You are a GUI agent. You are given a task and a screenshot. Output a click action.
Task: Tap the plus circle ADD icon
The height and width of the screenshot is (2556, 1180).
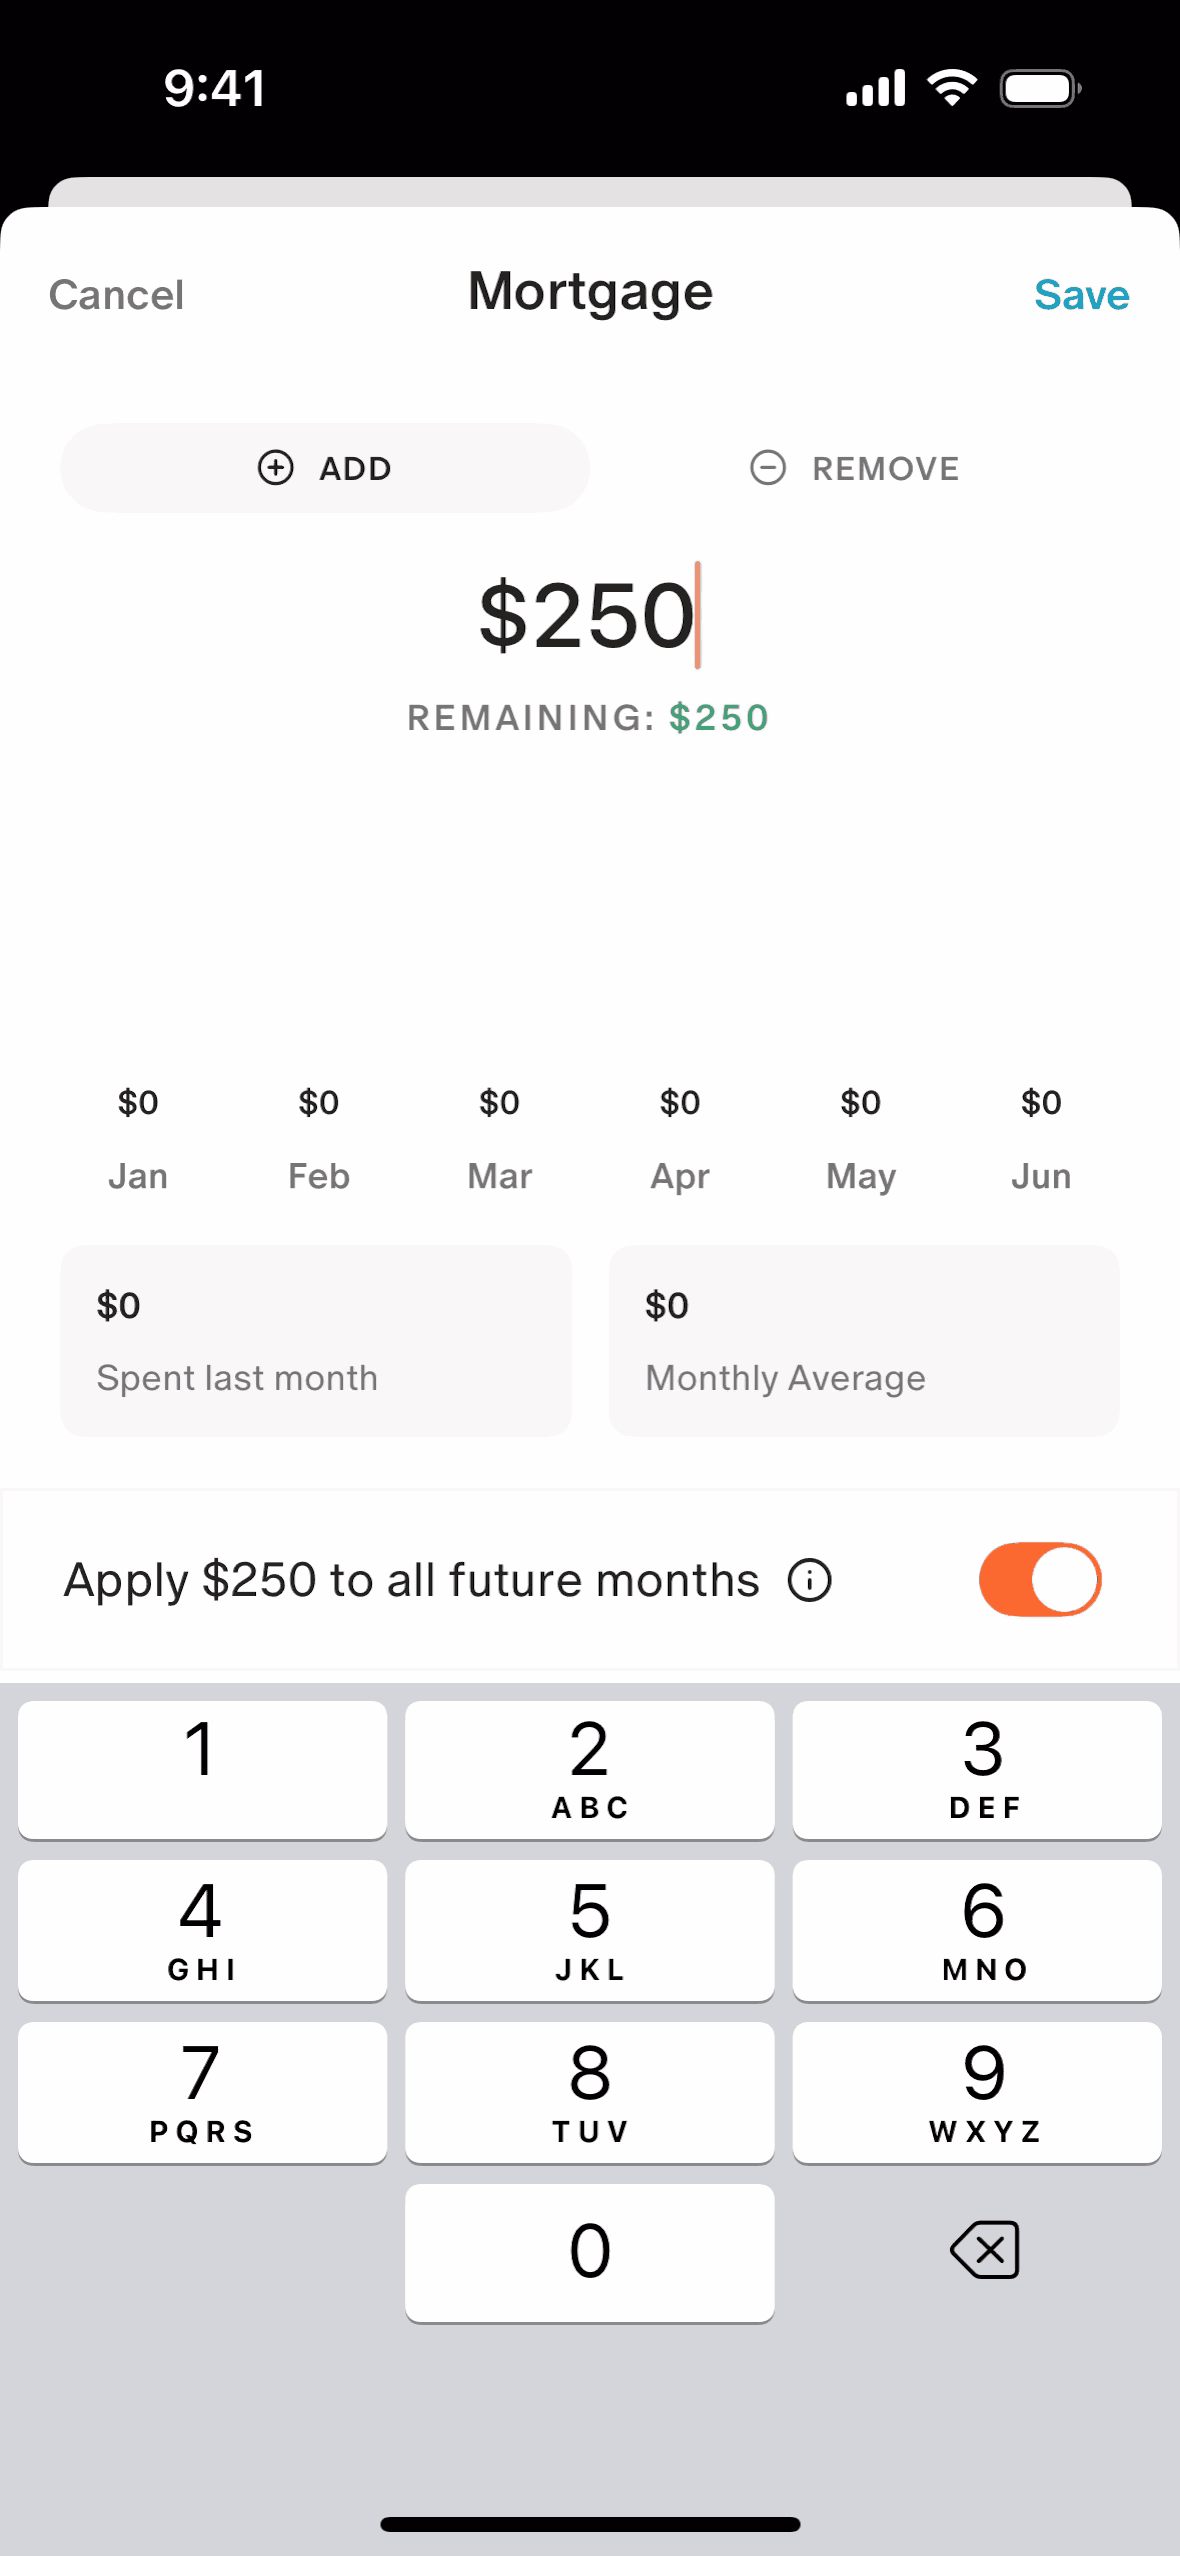click(276, 468)
